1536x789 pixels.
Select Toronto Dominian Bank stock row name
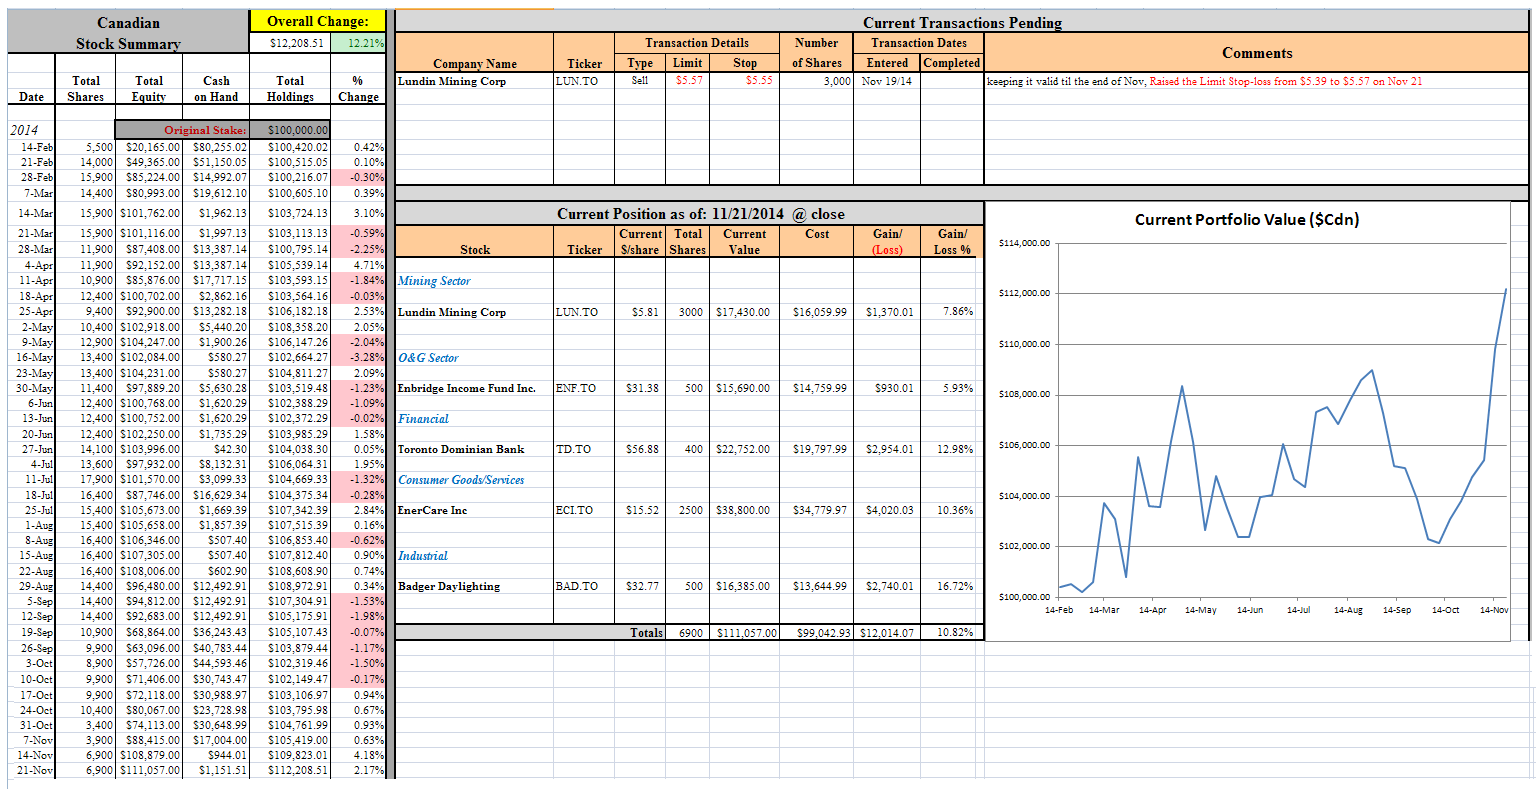tap(461, 449)
